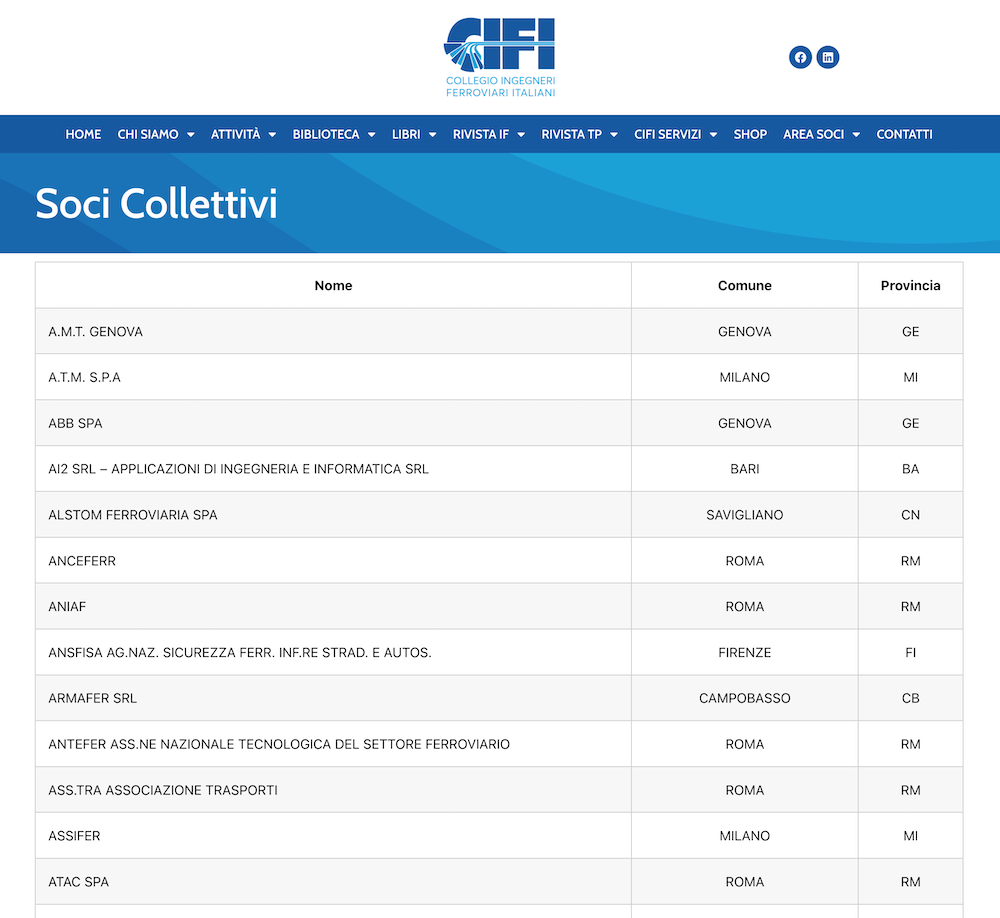This screenshot has height=918, width=1000.
Task: Click the Soci Collettivi page heading
Action: click(156, 204)
